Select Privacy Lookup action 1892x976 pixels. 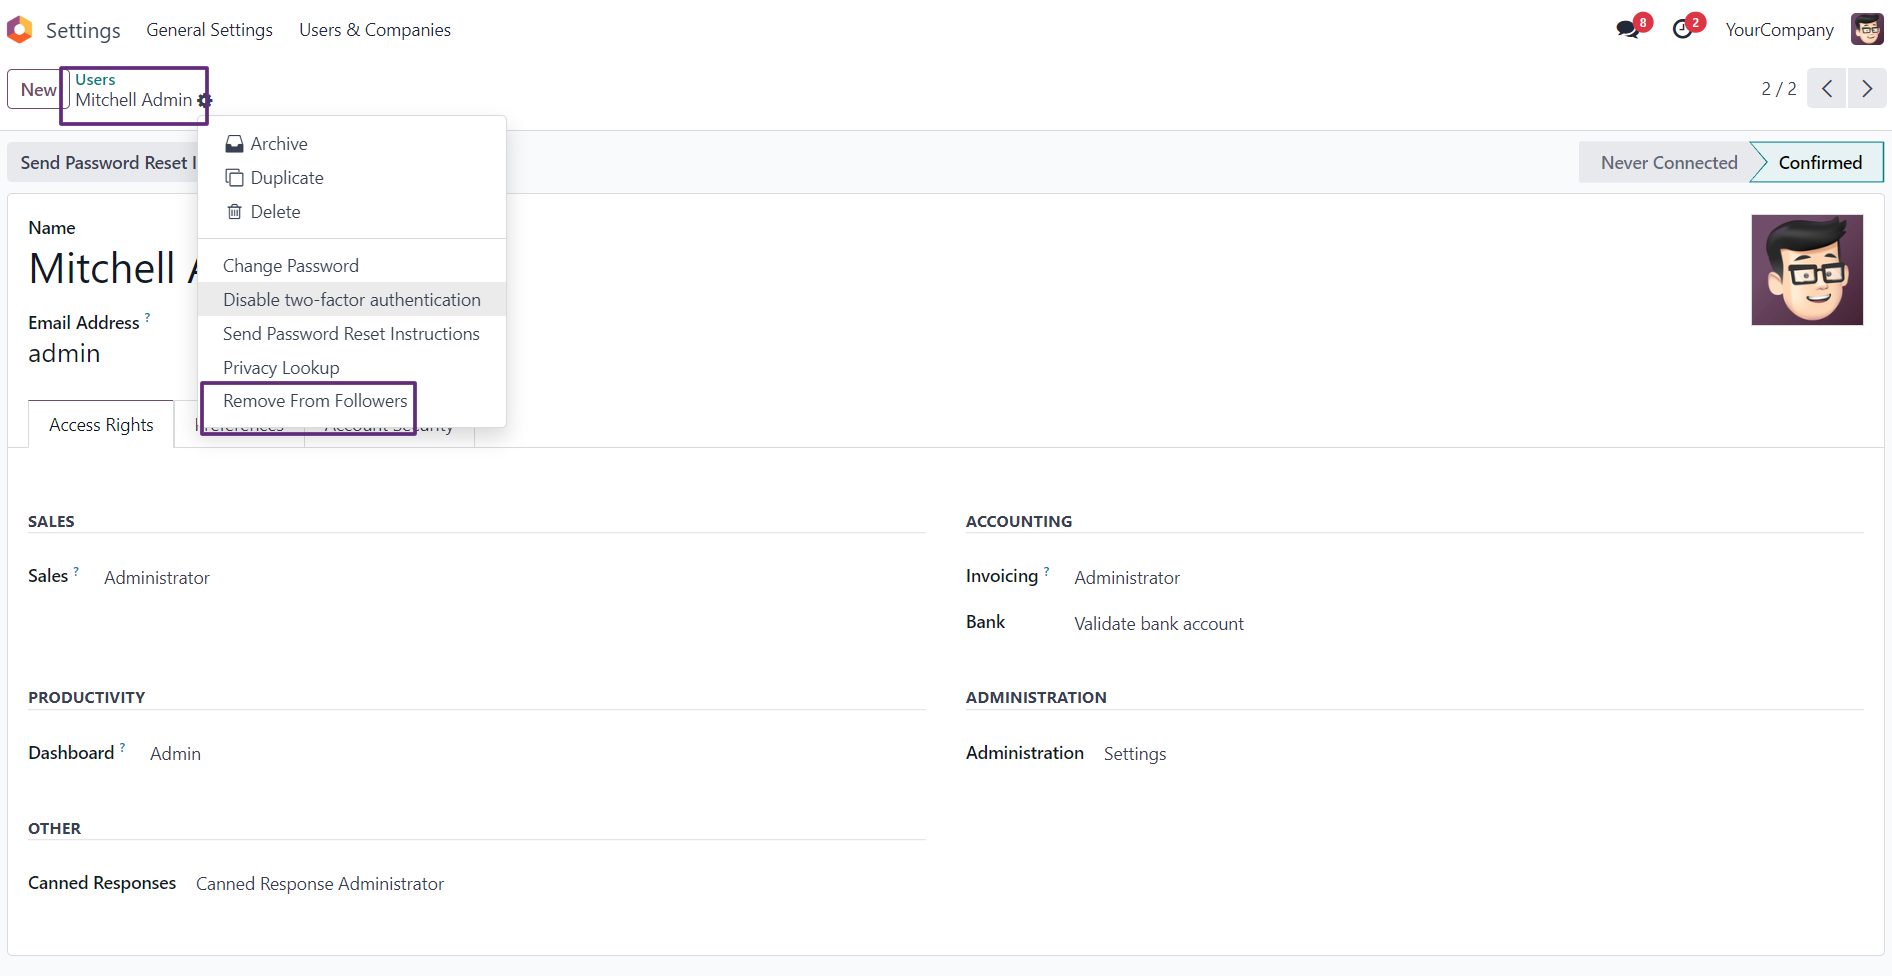coord(352,368)
